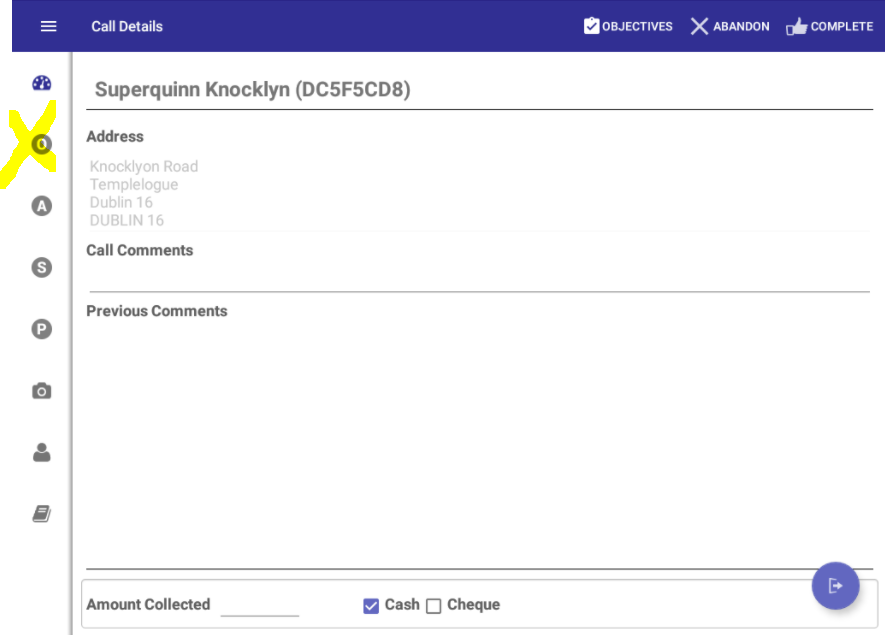Focus the Amount Collected input field
This screenshot has height=635, width=885.
tap(260, 605)
